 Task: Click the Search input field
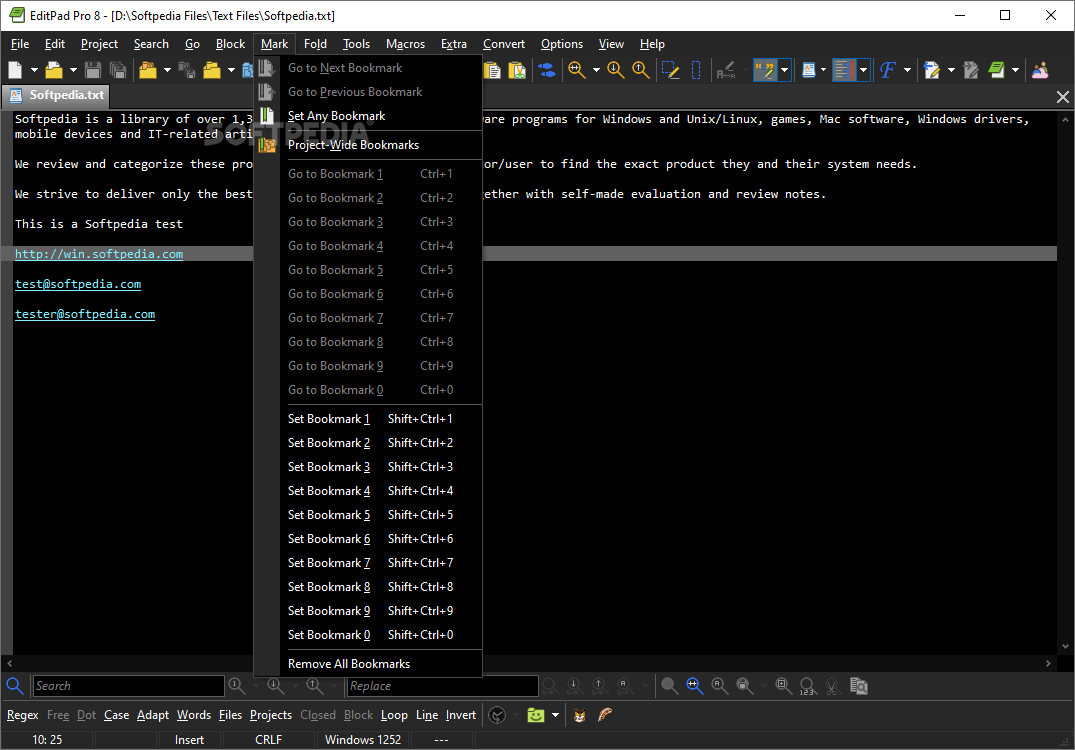(129, 686)
